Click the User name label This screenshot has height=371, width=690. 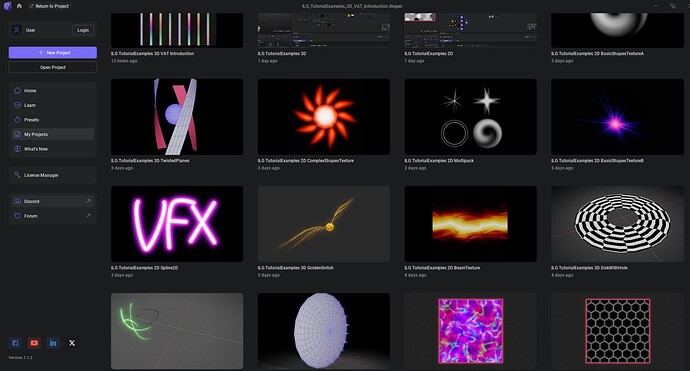[x=30, y=30]
